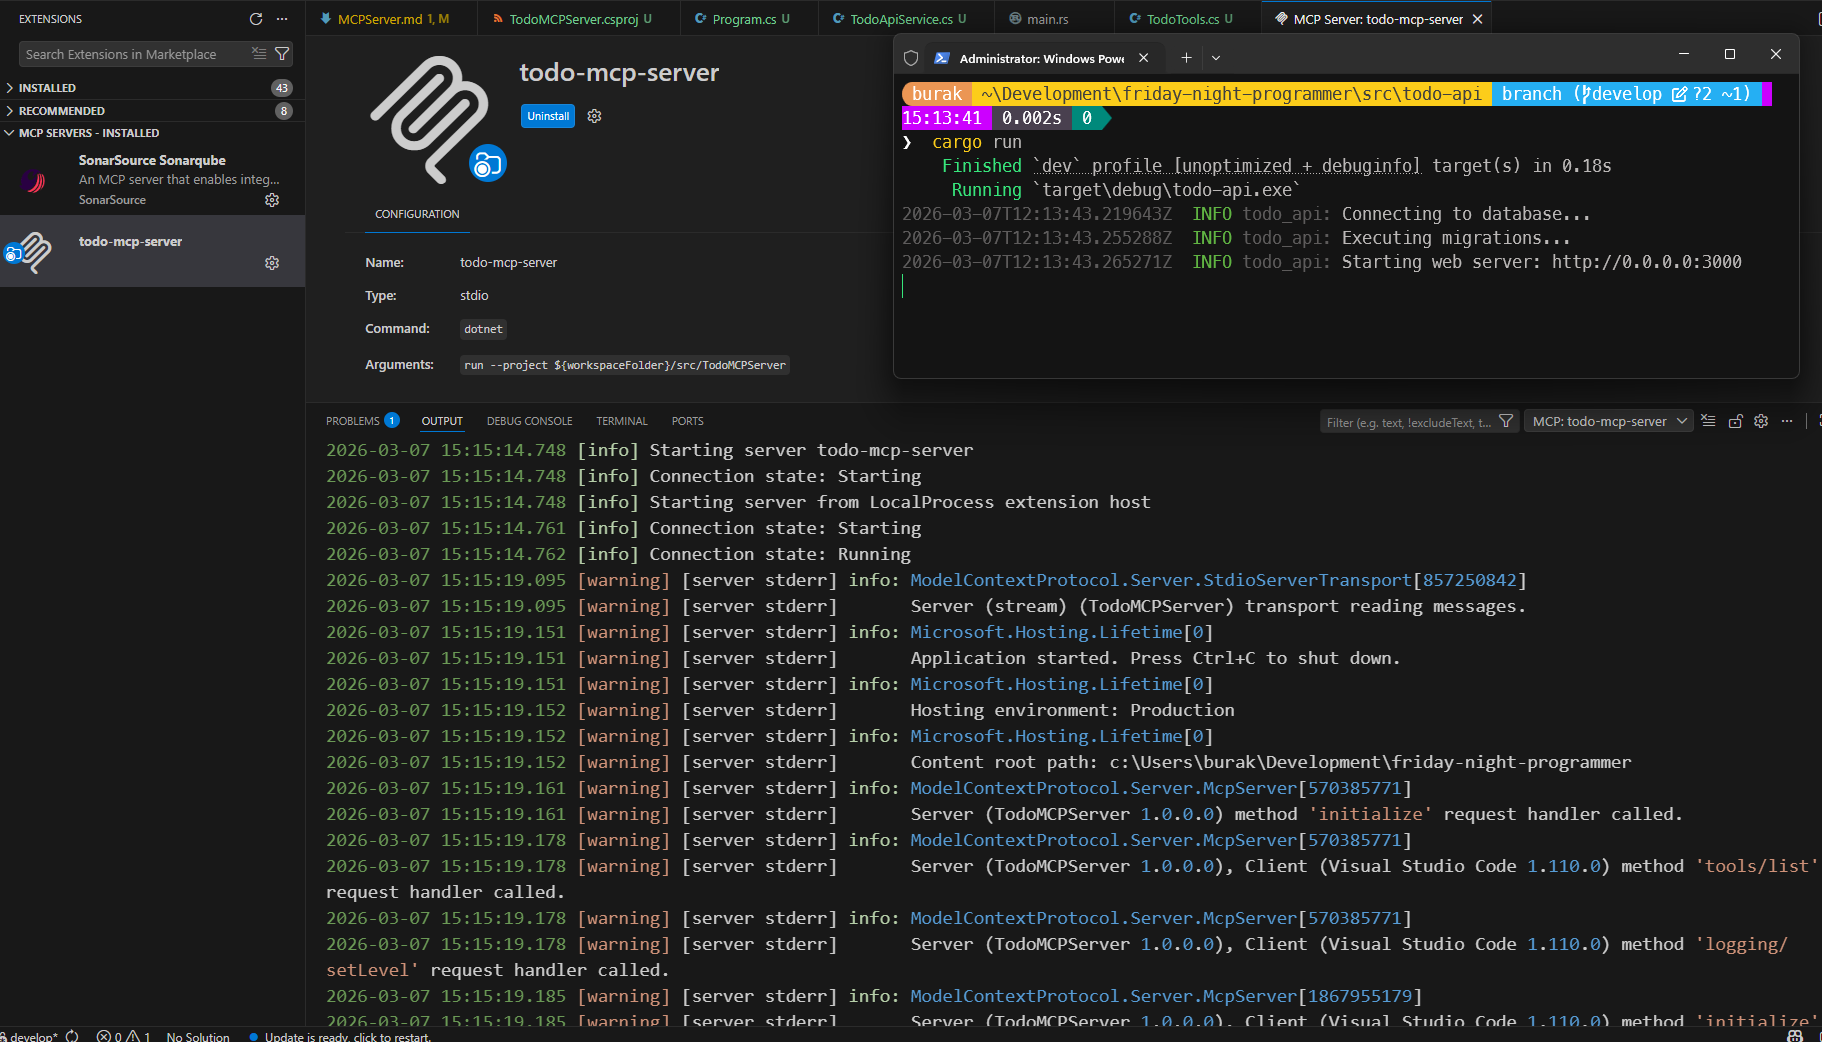Open Output panel settings gear

coord(1761,421)
